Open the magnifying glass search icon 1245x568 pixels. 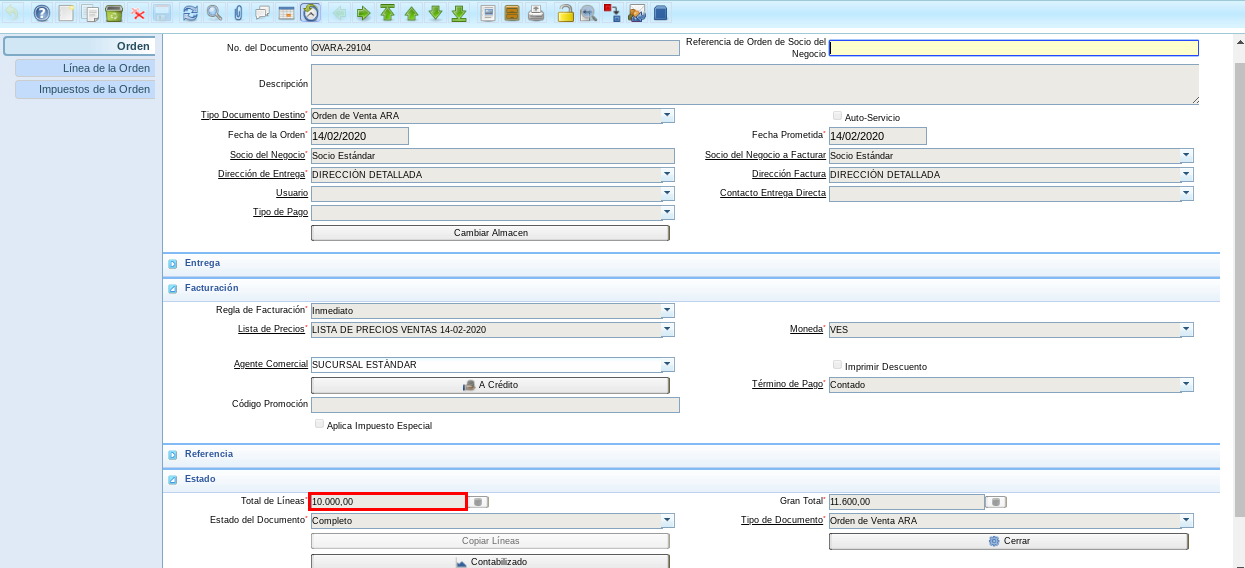coord(214,13)
